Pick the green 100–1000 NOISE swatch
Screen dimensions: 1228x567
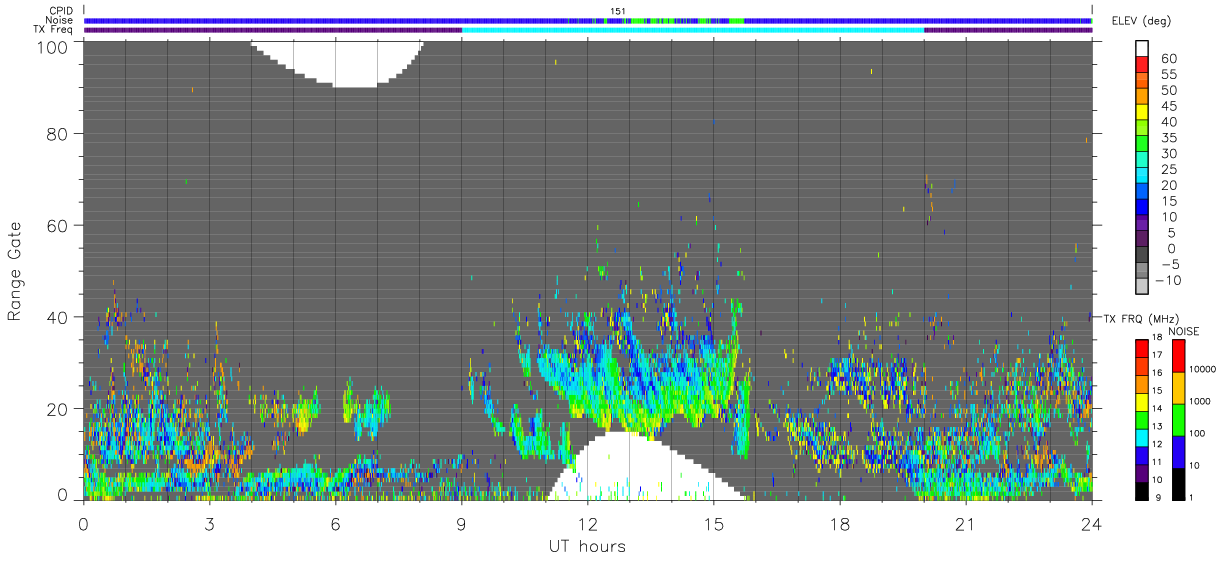[1178, 419]
